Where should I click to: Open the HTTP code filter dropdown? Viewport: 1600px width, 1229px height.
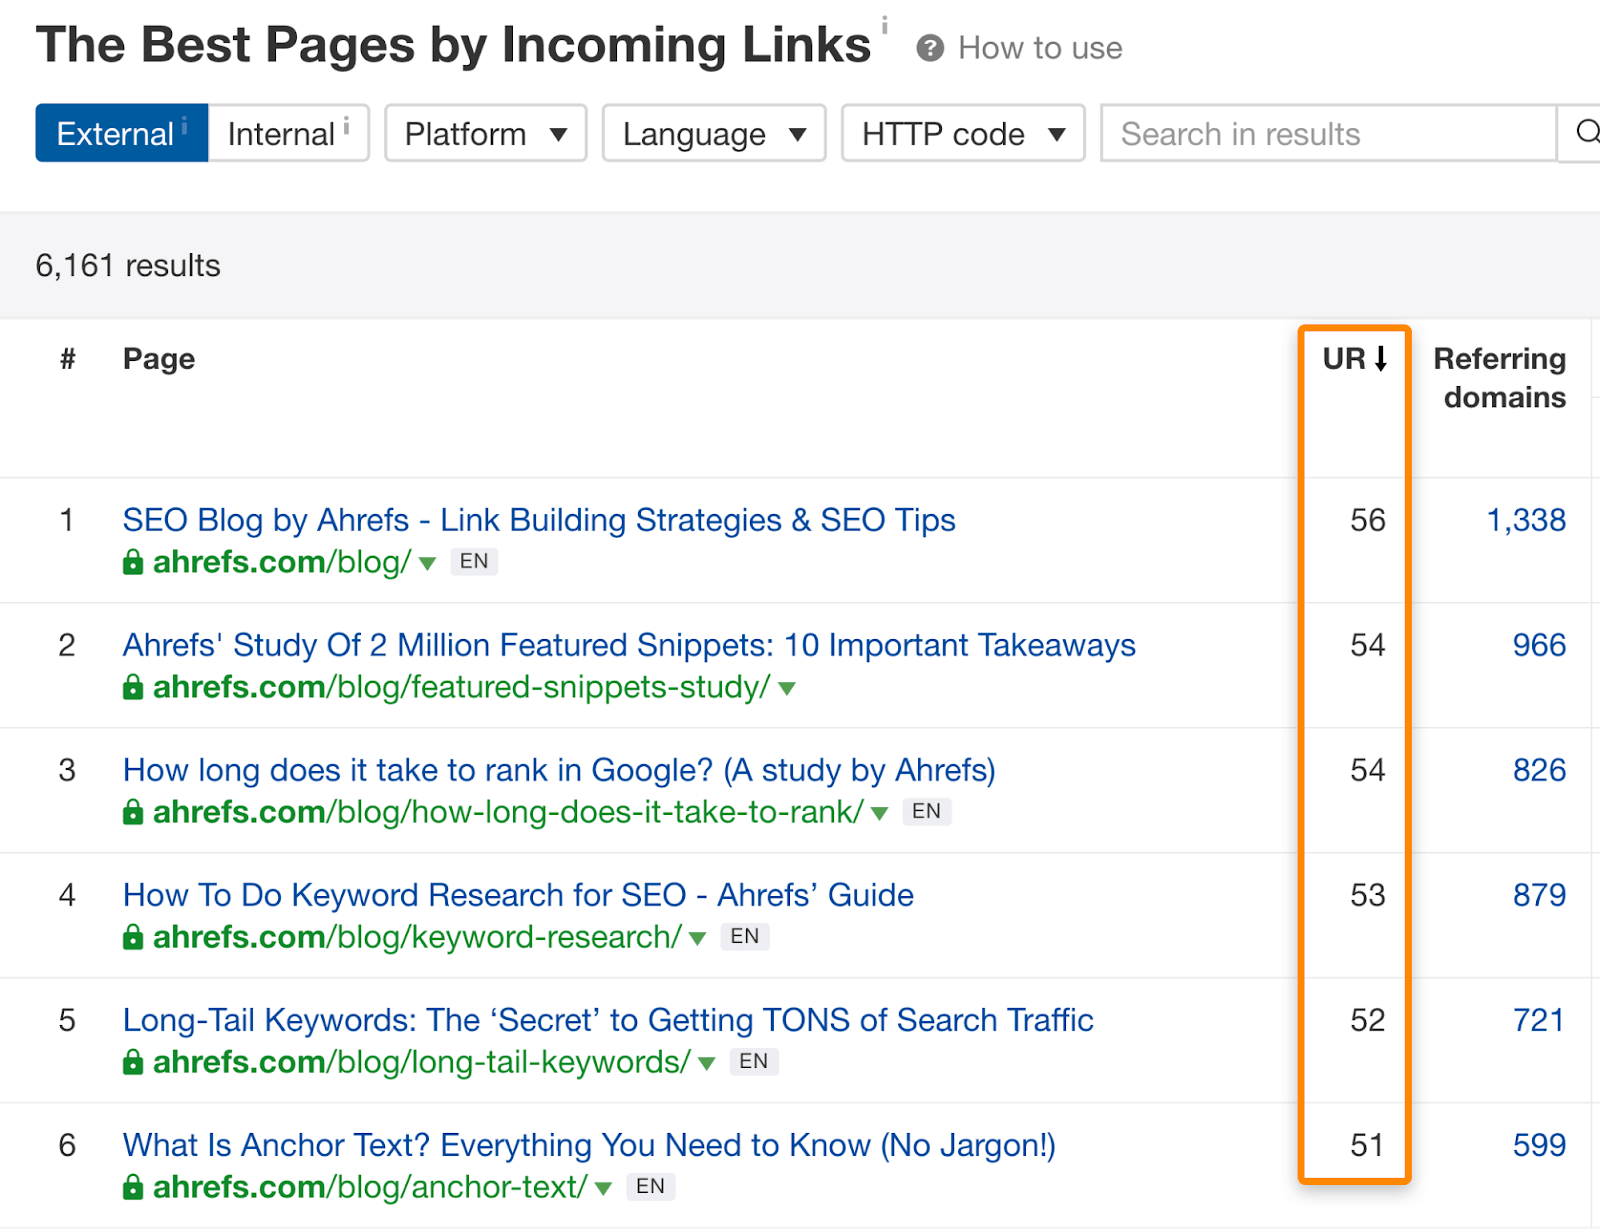[962, 133]
